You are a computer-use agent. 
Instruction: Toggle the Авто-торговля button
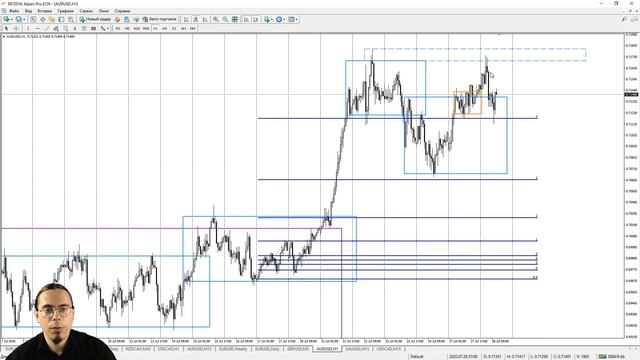[160, 19]
